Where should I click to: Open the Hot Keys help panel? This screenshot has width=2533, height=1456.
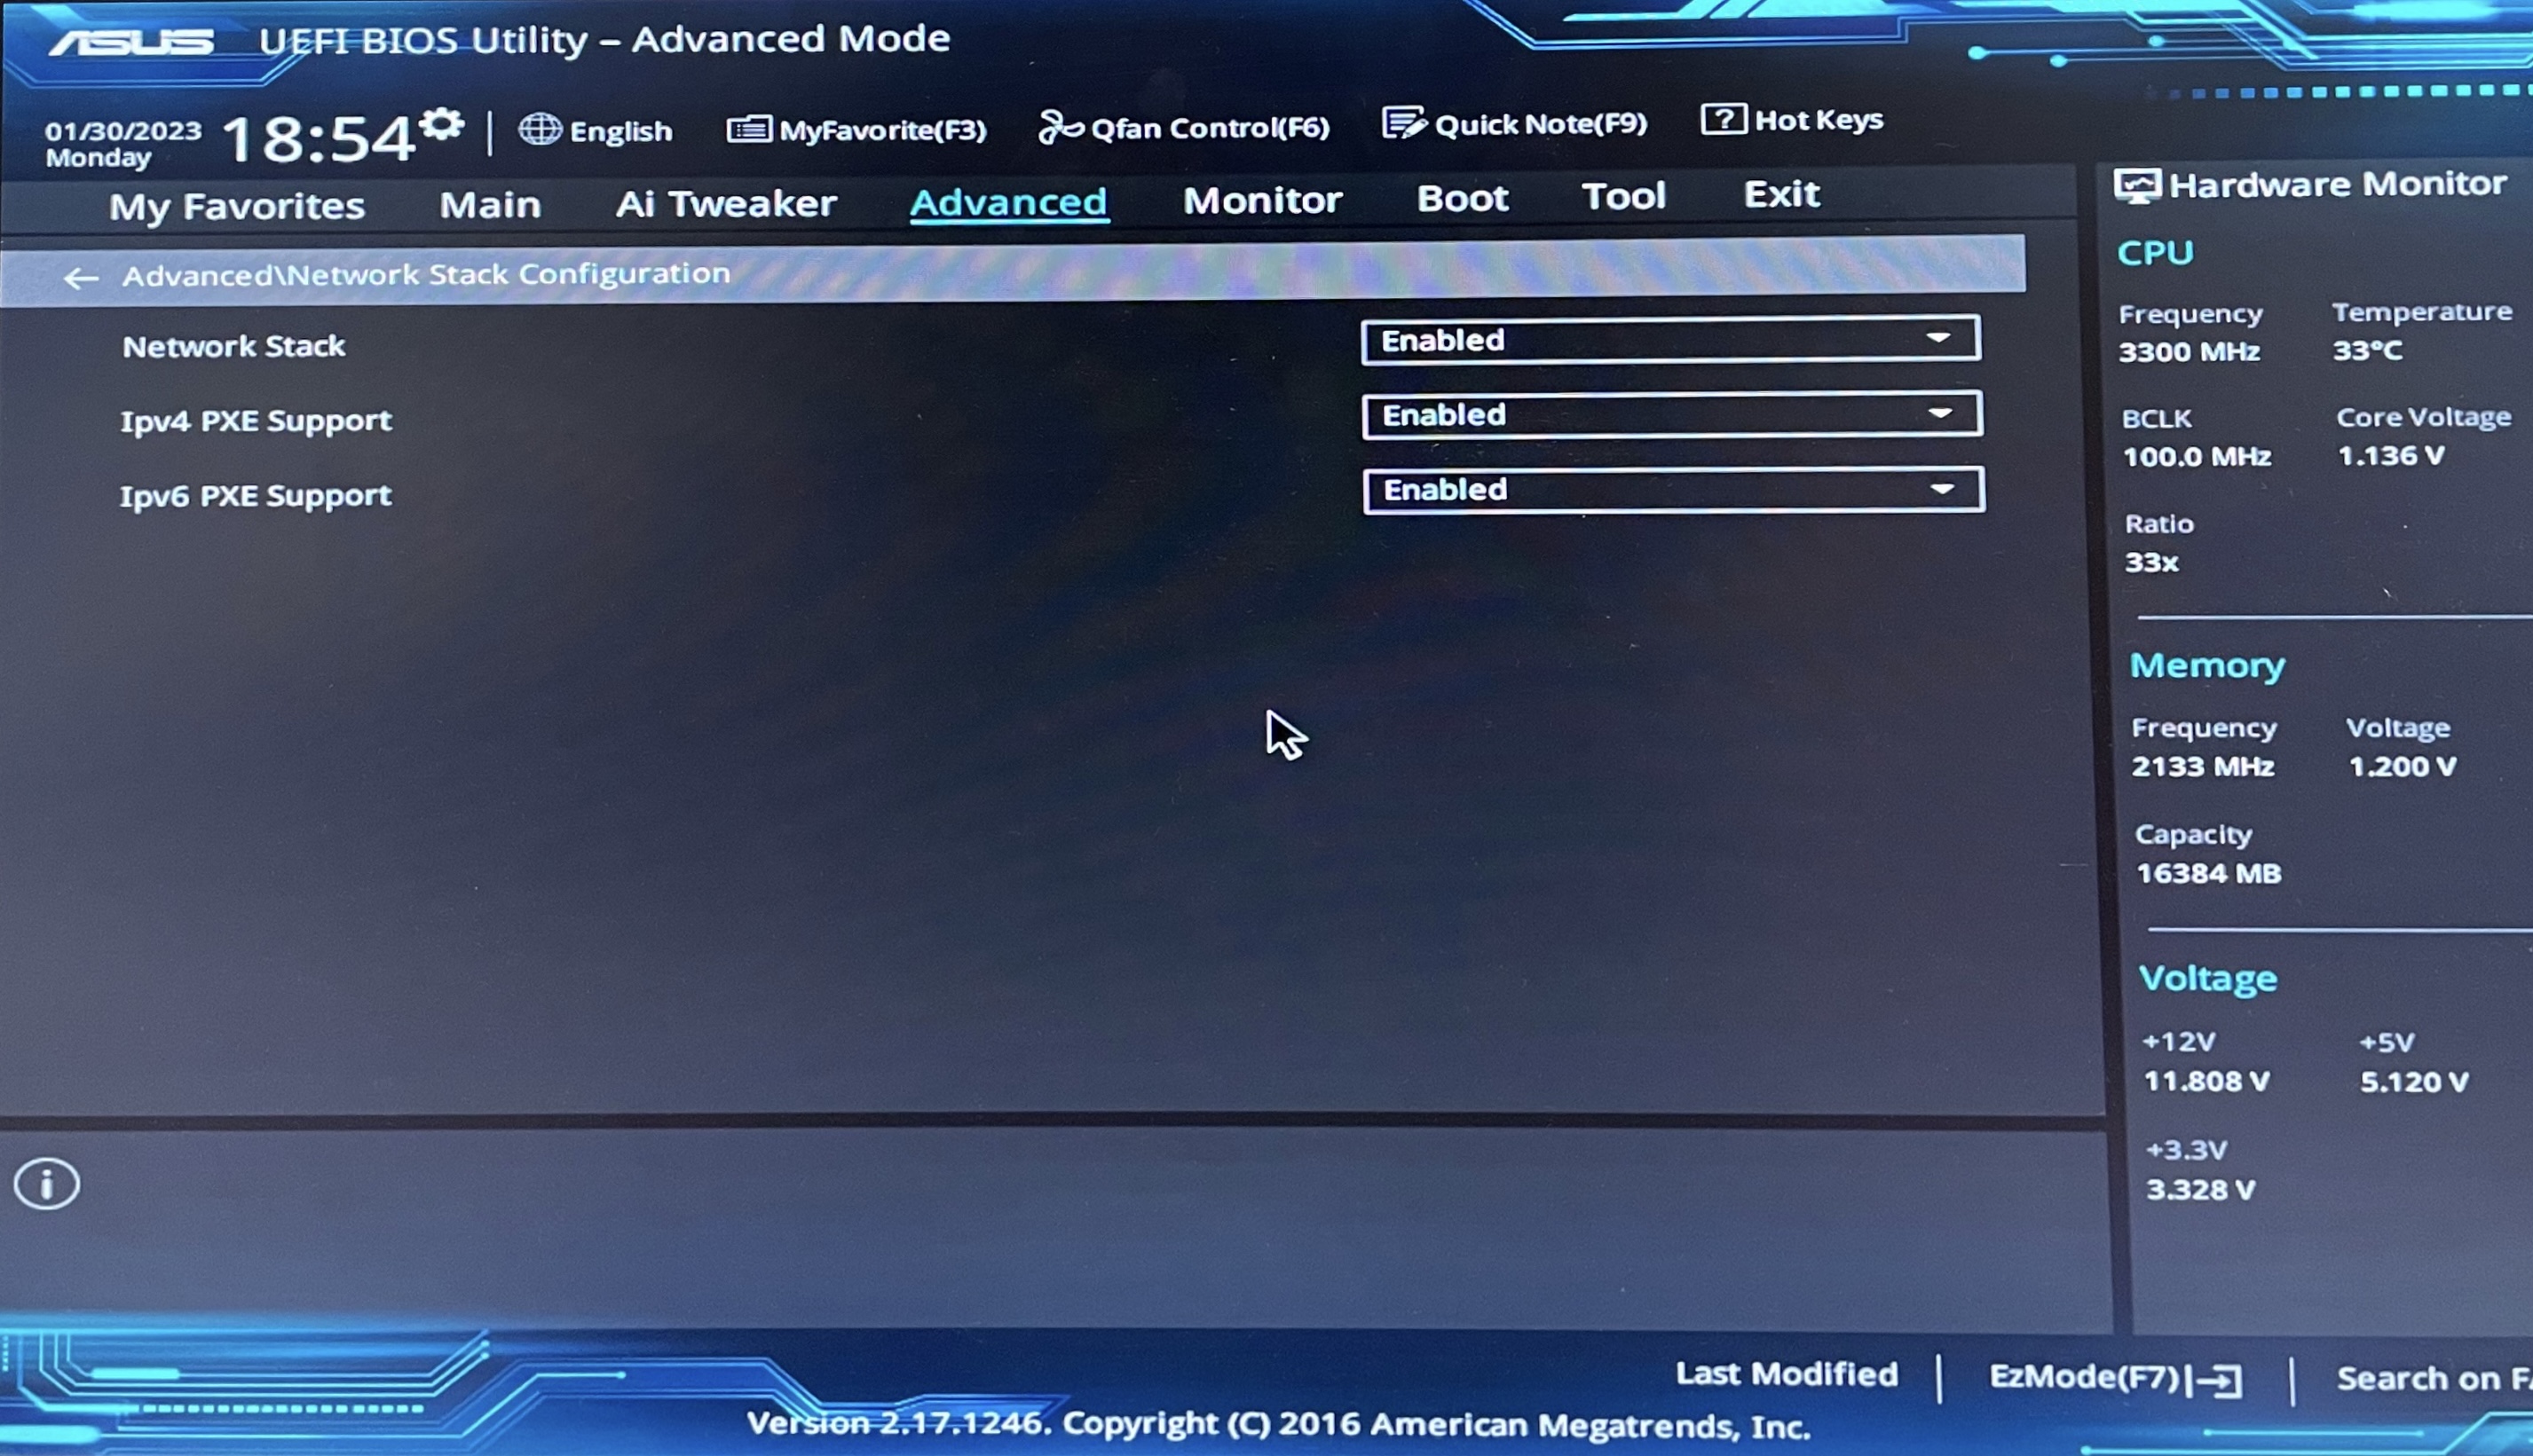(1792, 119)
